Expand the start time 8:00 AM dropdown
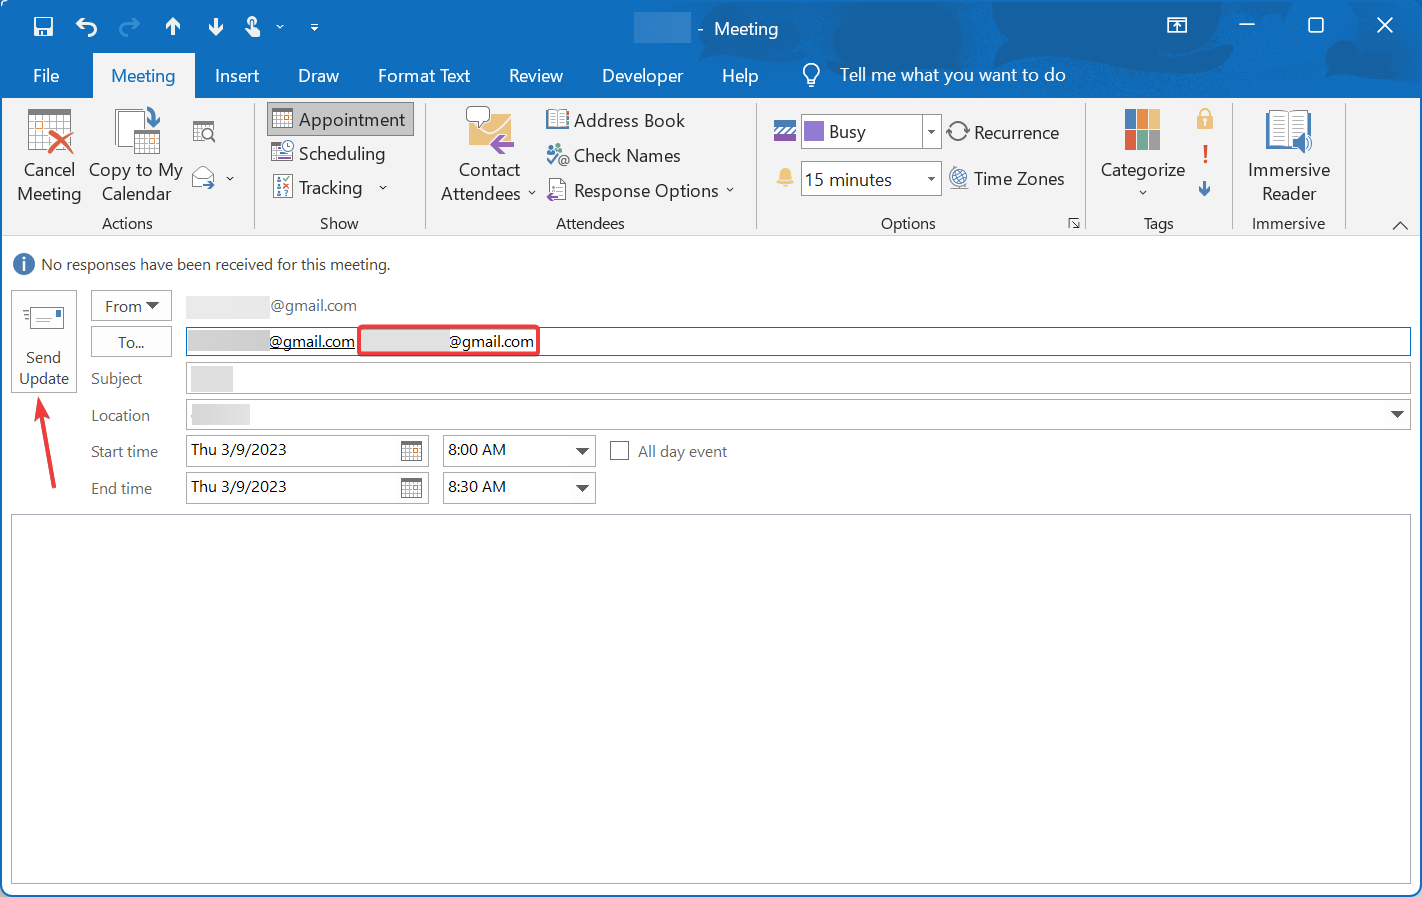The image size is (1422, 897). (582, 451)
